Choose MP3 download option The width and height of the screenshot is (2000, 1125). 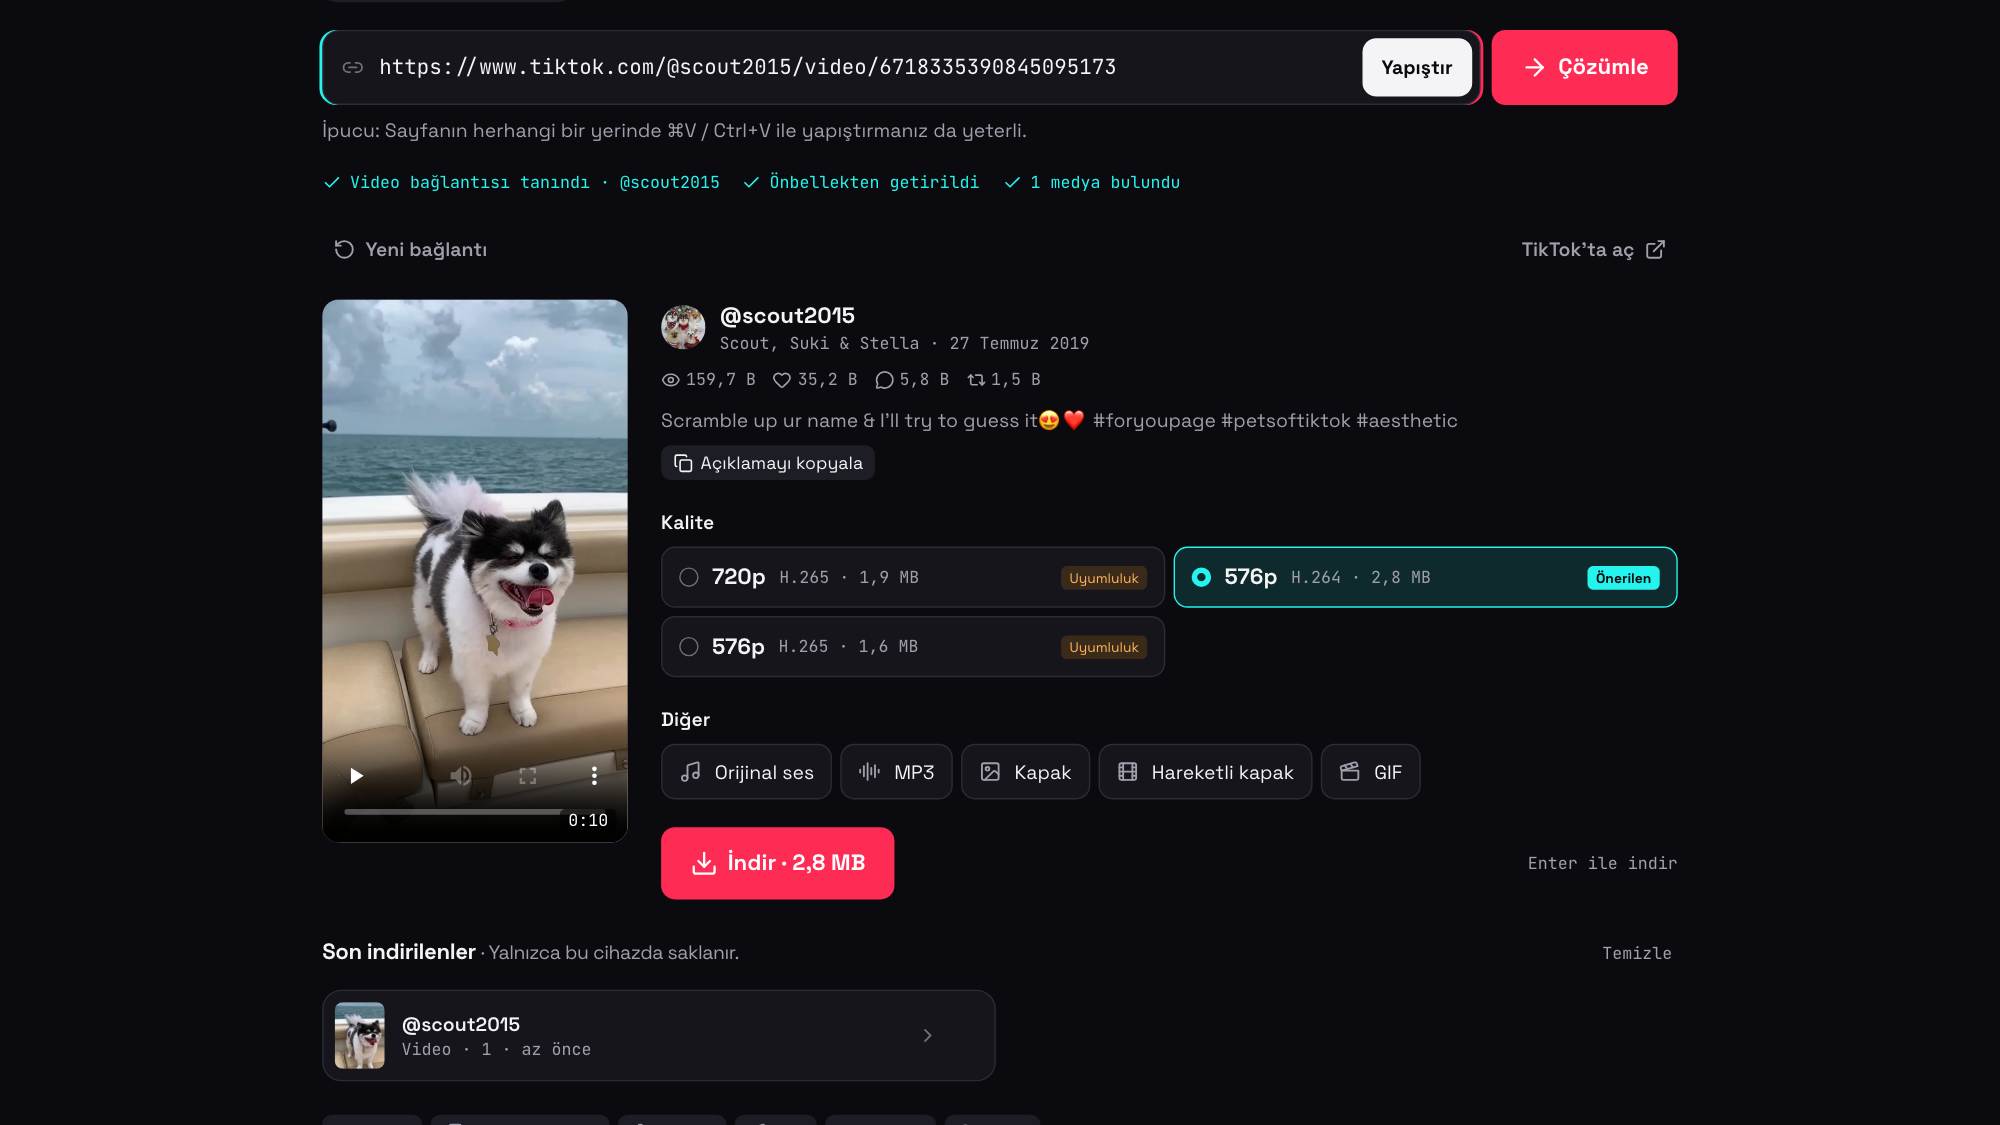click(896, 772)
